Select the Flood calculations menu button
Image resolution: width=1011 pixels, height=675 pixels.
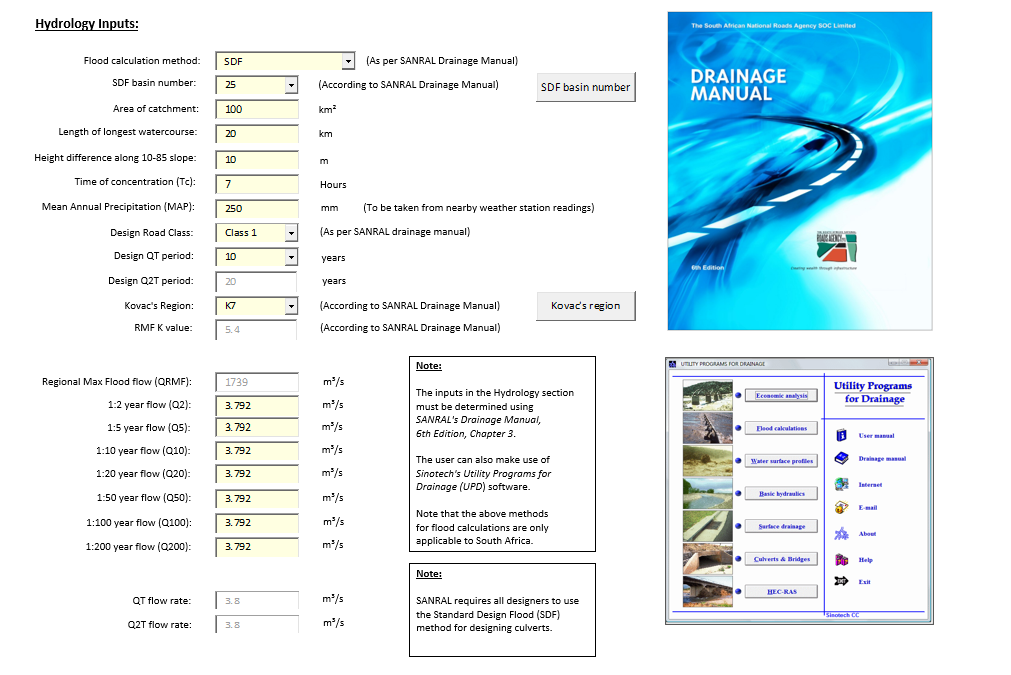click(x=782, y=428)
